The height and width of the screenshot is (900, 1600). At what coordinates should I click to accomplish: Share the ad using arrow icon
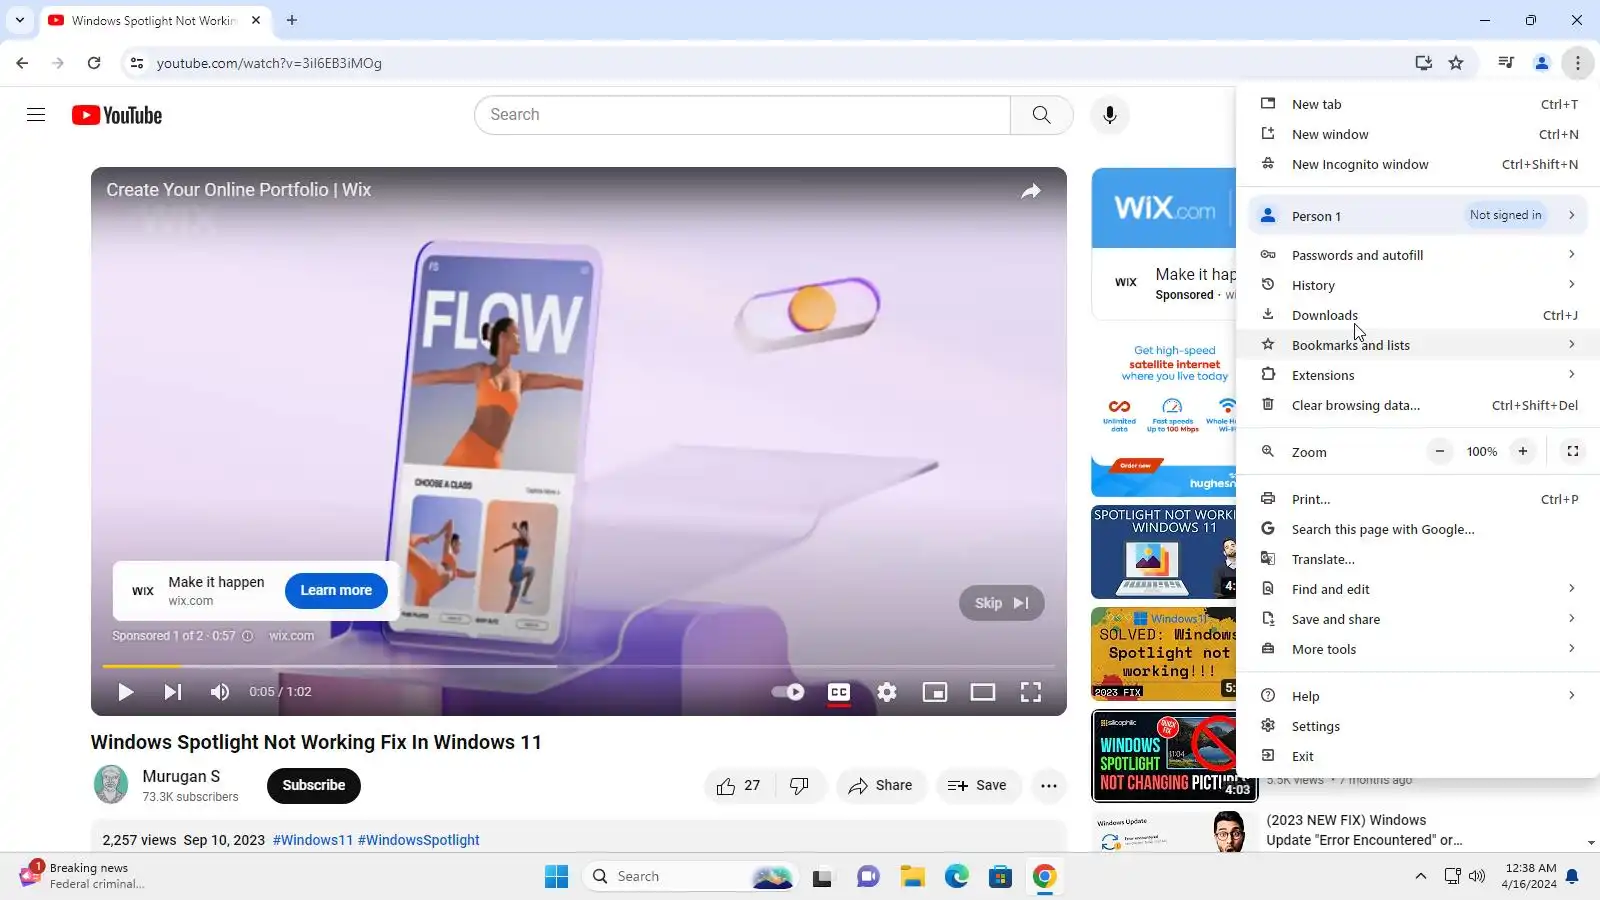coord(1031,191)
